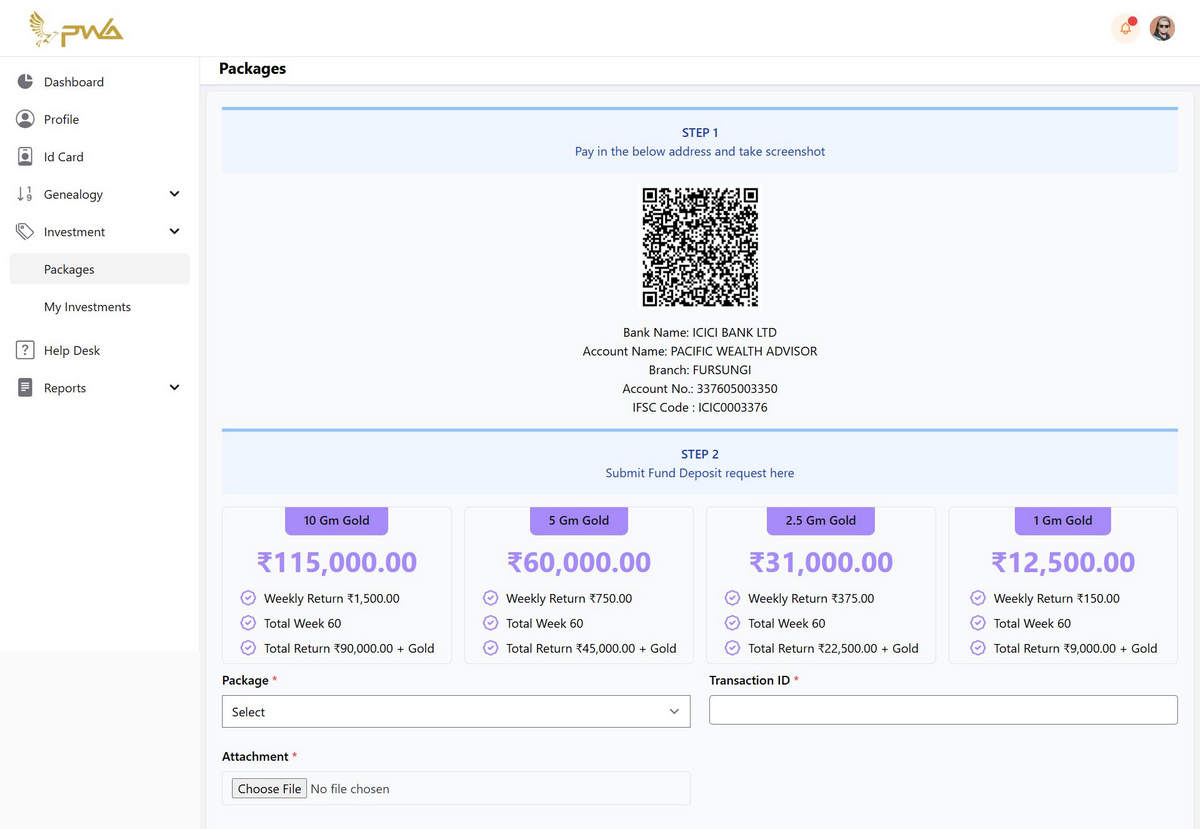Viewport: 1200px width, 829px height.
Task: Click the Id Card badge icon
Action: [x=25, y=157]
